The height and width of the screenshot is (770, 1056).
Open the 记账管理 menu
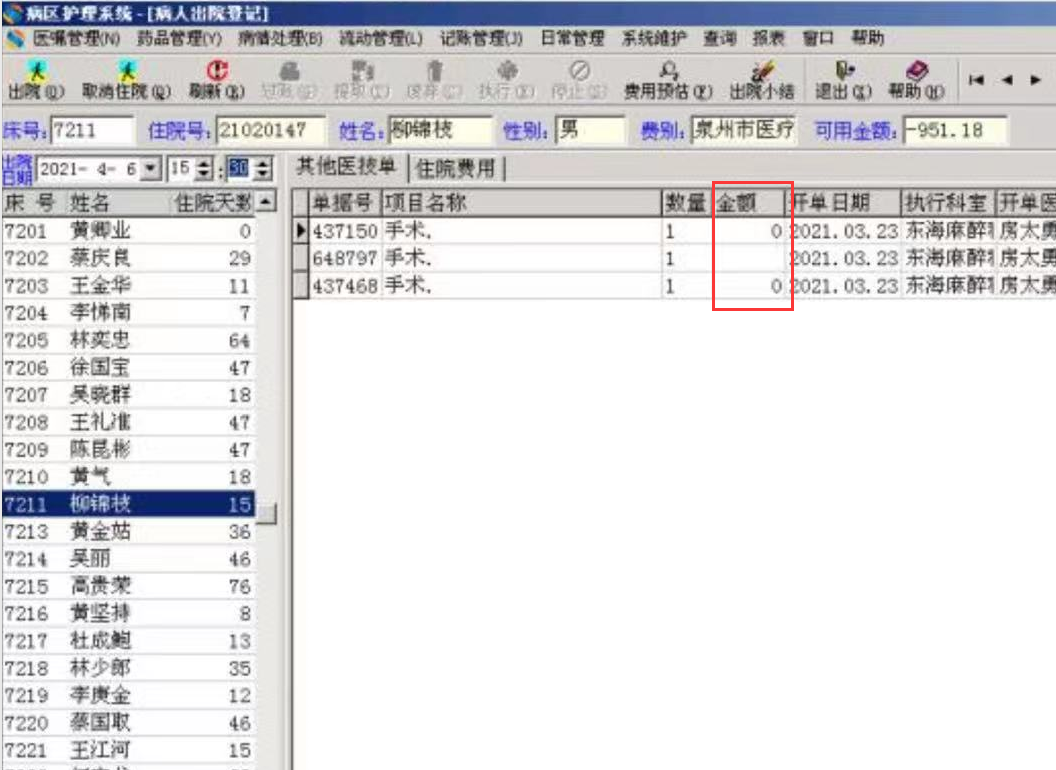point(481,38)
